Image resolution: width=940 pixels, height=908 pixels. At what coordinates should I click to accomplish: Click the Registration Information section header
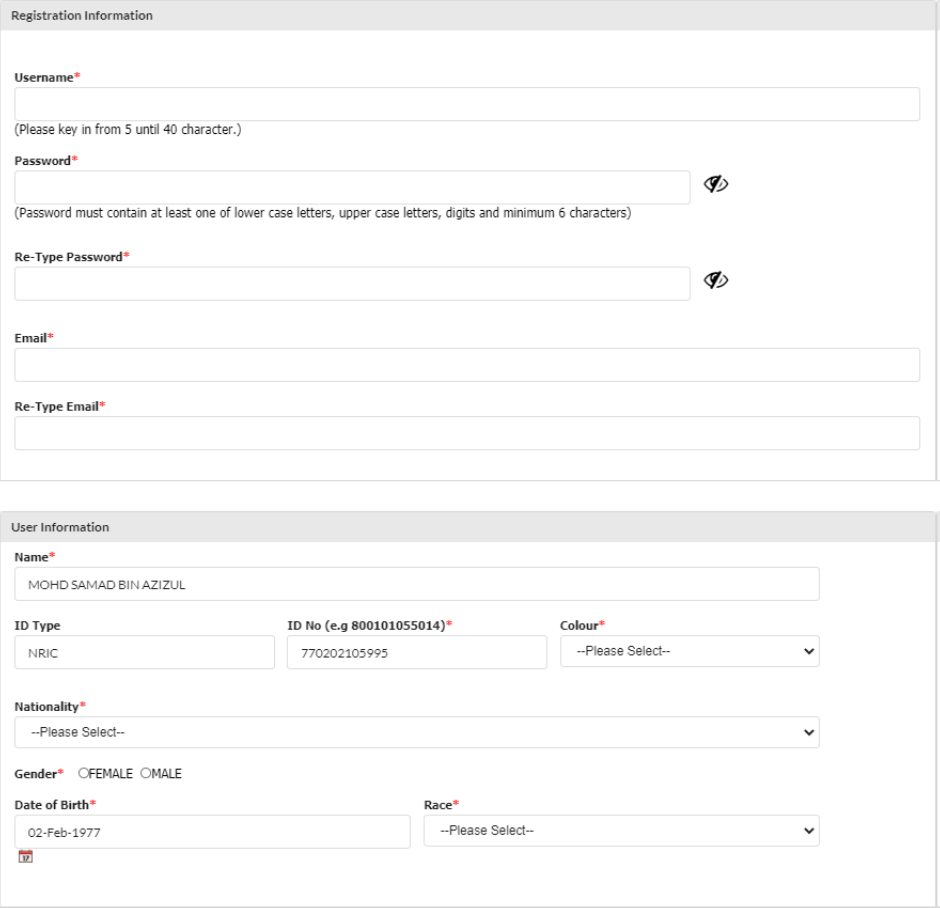pyautogui.click(x=82, y=16)
